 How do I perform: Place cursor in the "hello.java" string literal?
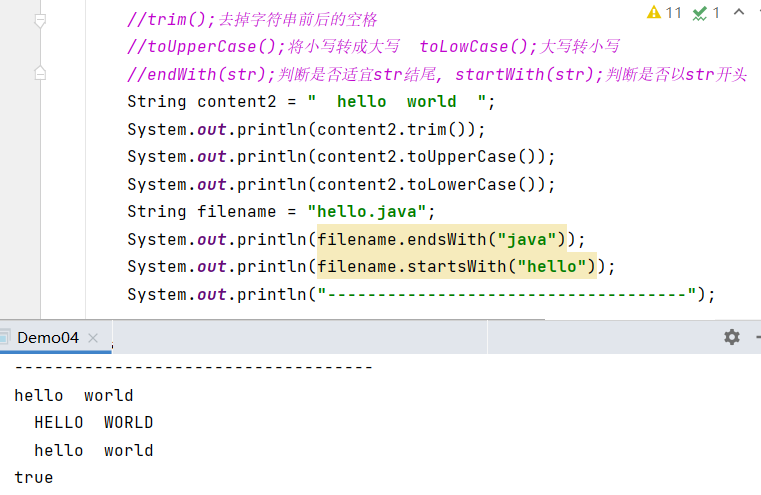click(x=372, y=212)
